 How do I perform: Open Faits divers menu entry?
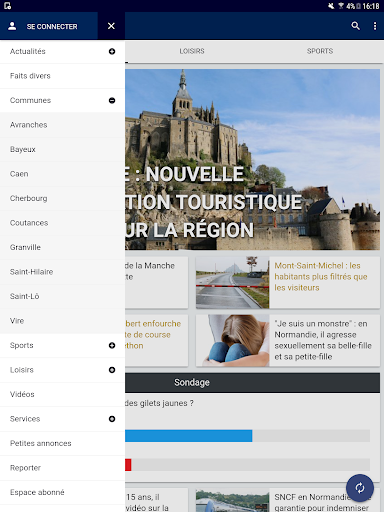pyautogui.click(x=62, y=76)
